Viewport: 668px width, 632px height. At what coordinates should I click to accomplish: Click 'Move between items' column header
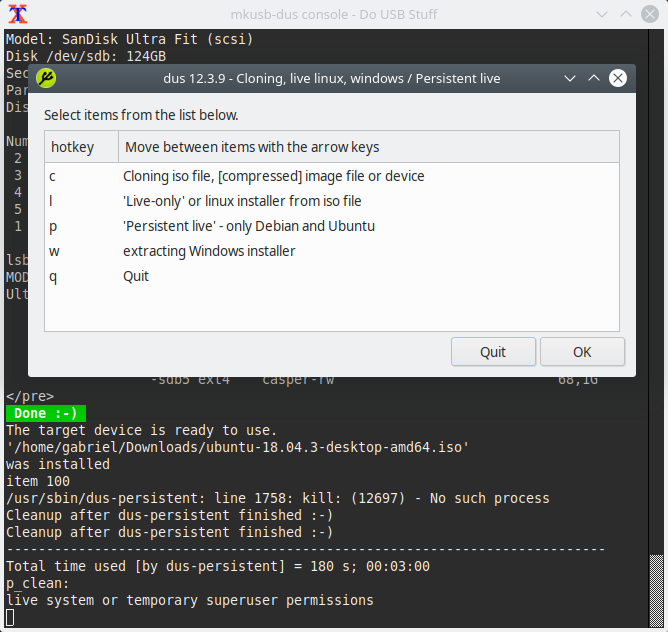pyautogui.click(x=369, y=147)
